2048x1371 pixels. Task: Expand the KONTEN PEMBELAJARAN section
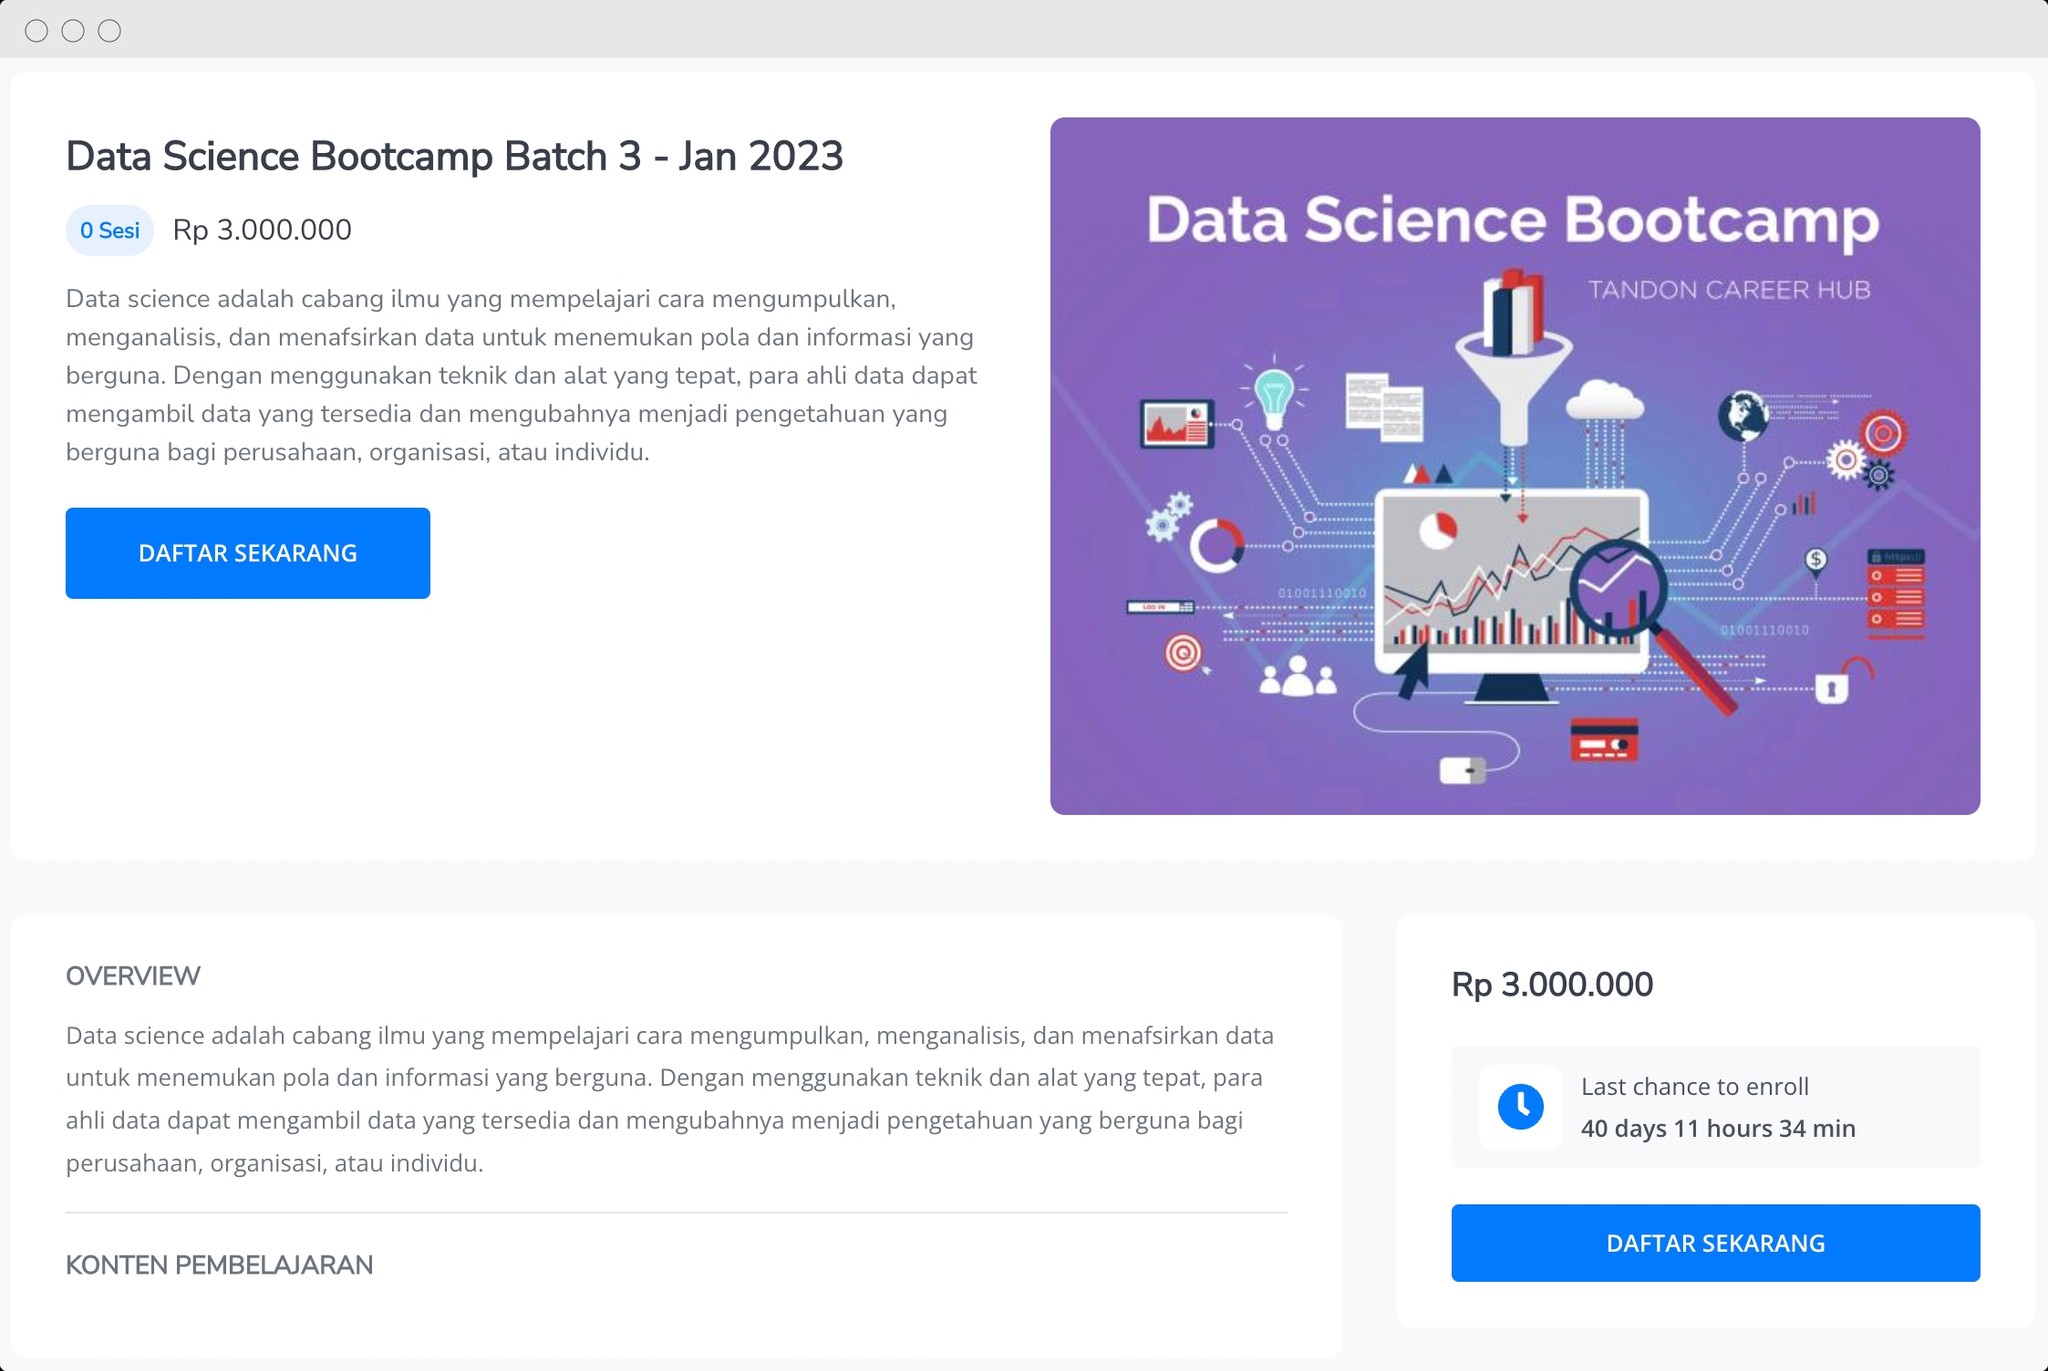pyautogui.click(x=219, y=1265)
